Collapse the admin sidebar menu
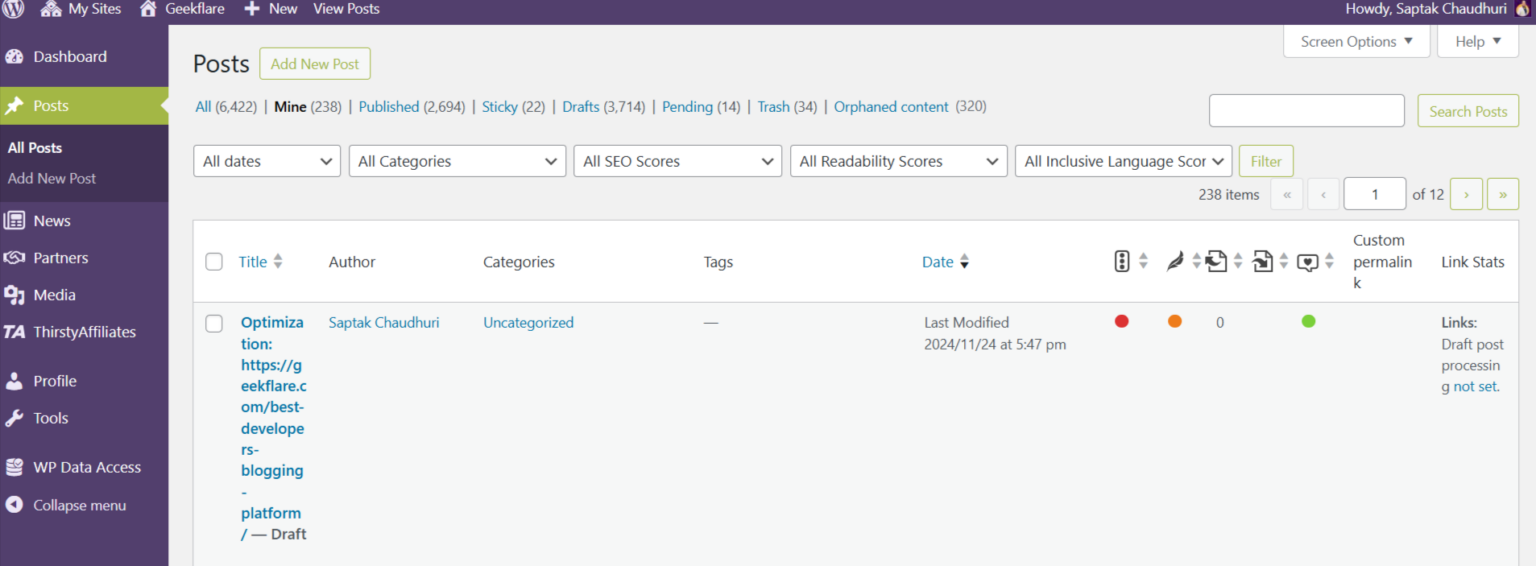 [x=79, y=505]
